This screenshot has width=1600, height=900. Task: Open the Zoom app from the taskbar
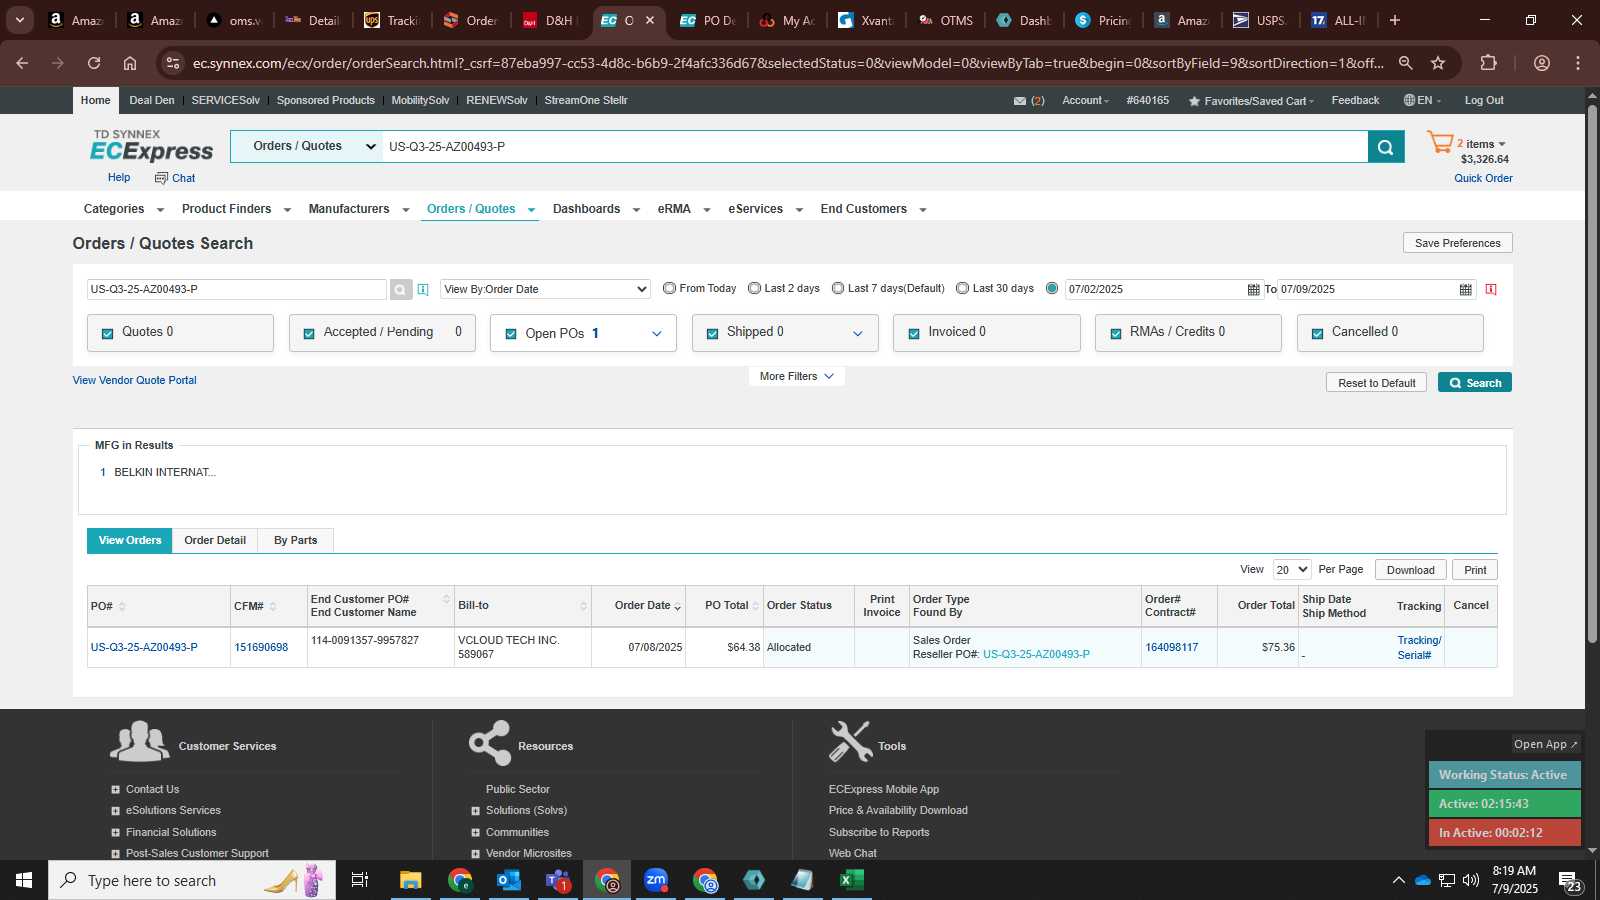[x=656, y=880]
